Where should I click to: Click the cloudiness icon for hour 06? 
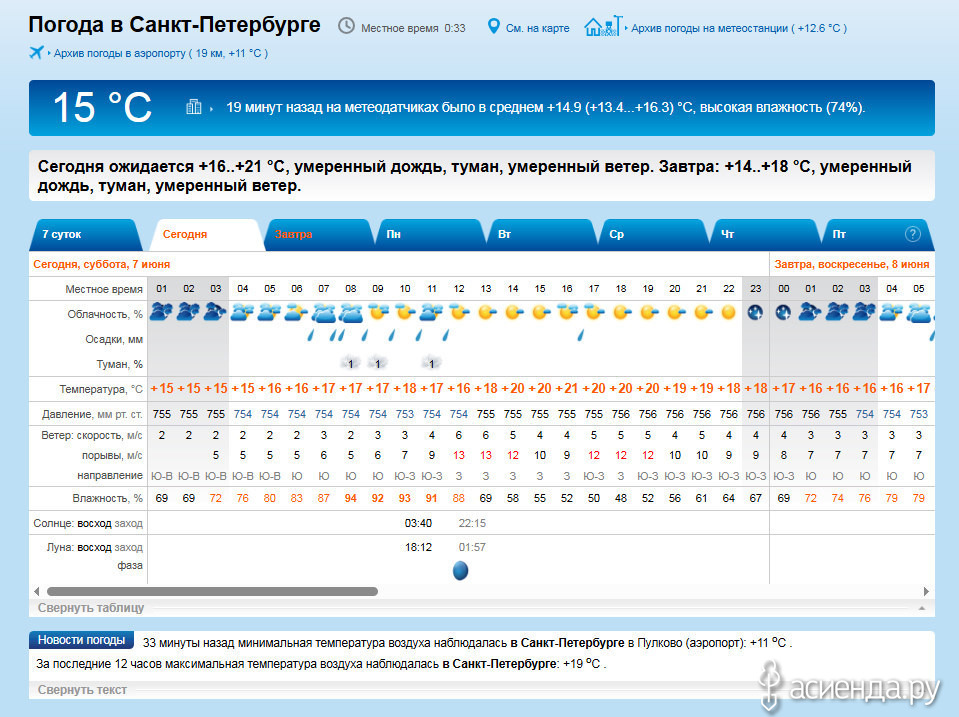297,313
